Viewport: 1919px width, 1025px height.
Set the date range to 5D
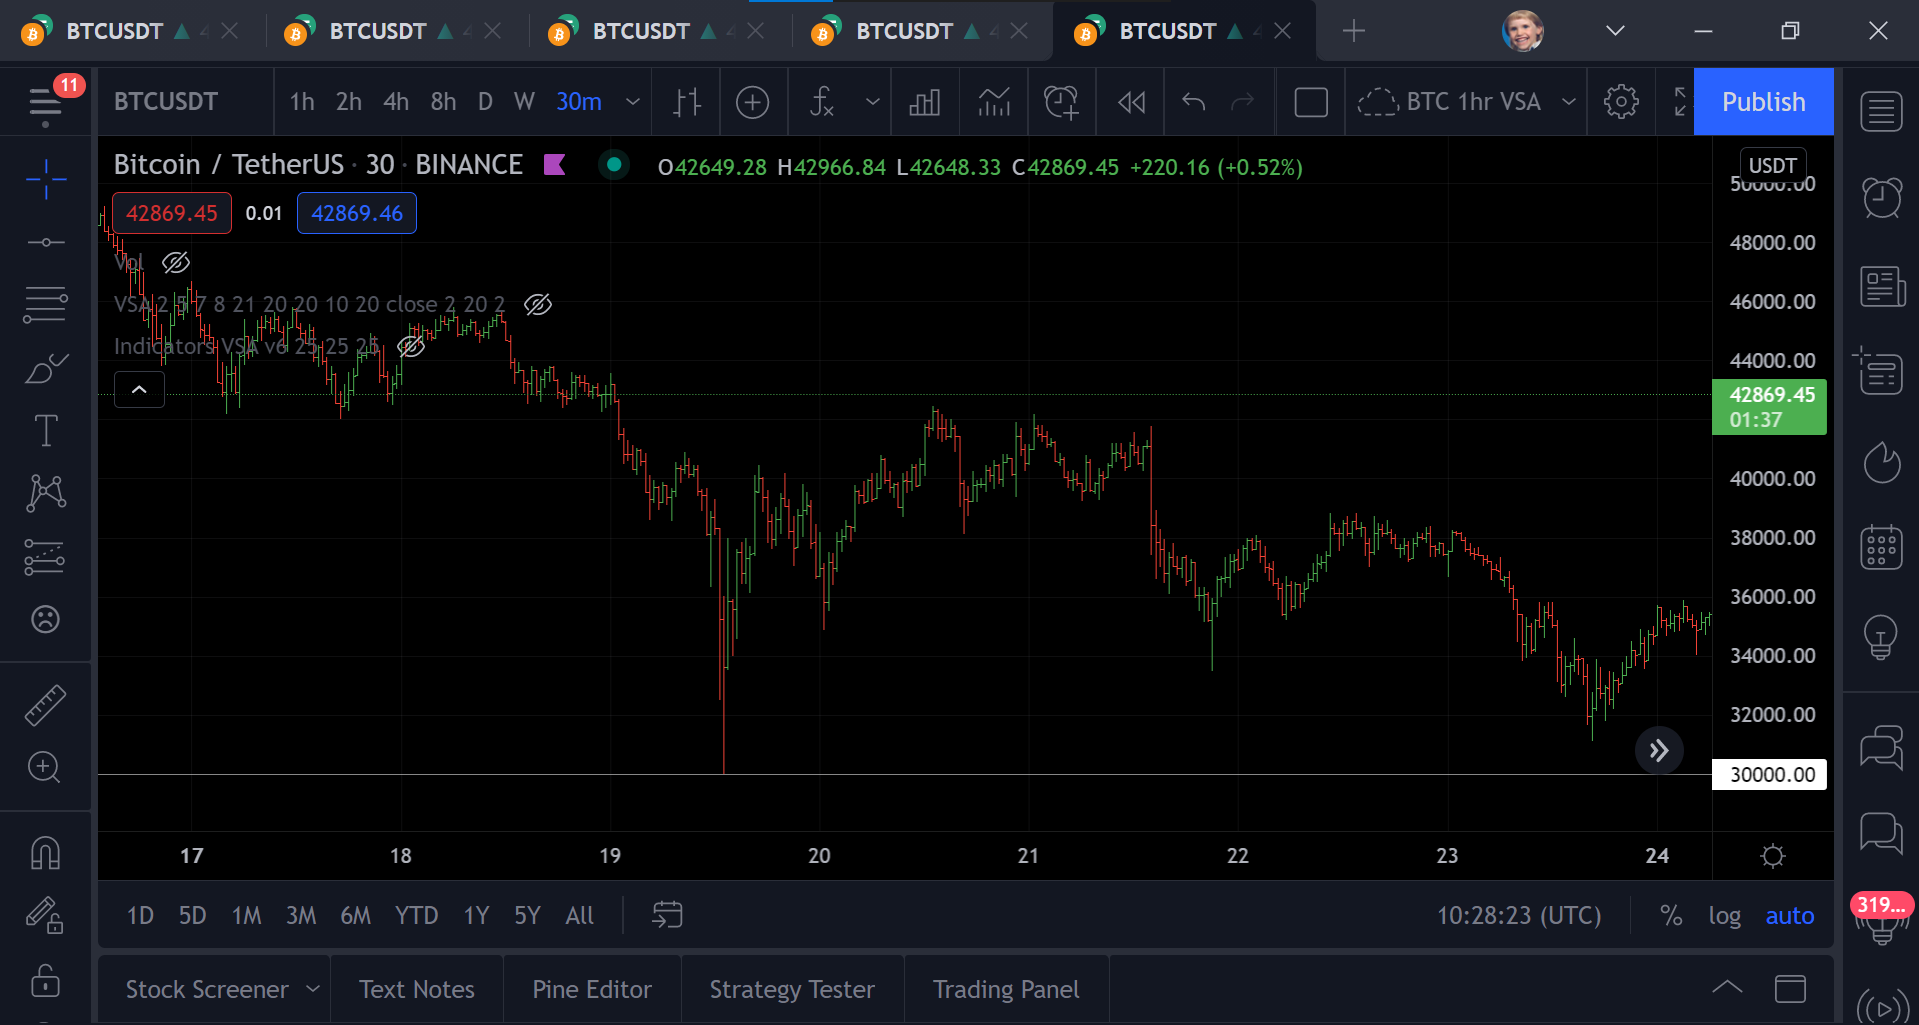pyautogui.click(x=192, y=916)
